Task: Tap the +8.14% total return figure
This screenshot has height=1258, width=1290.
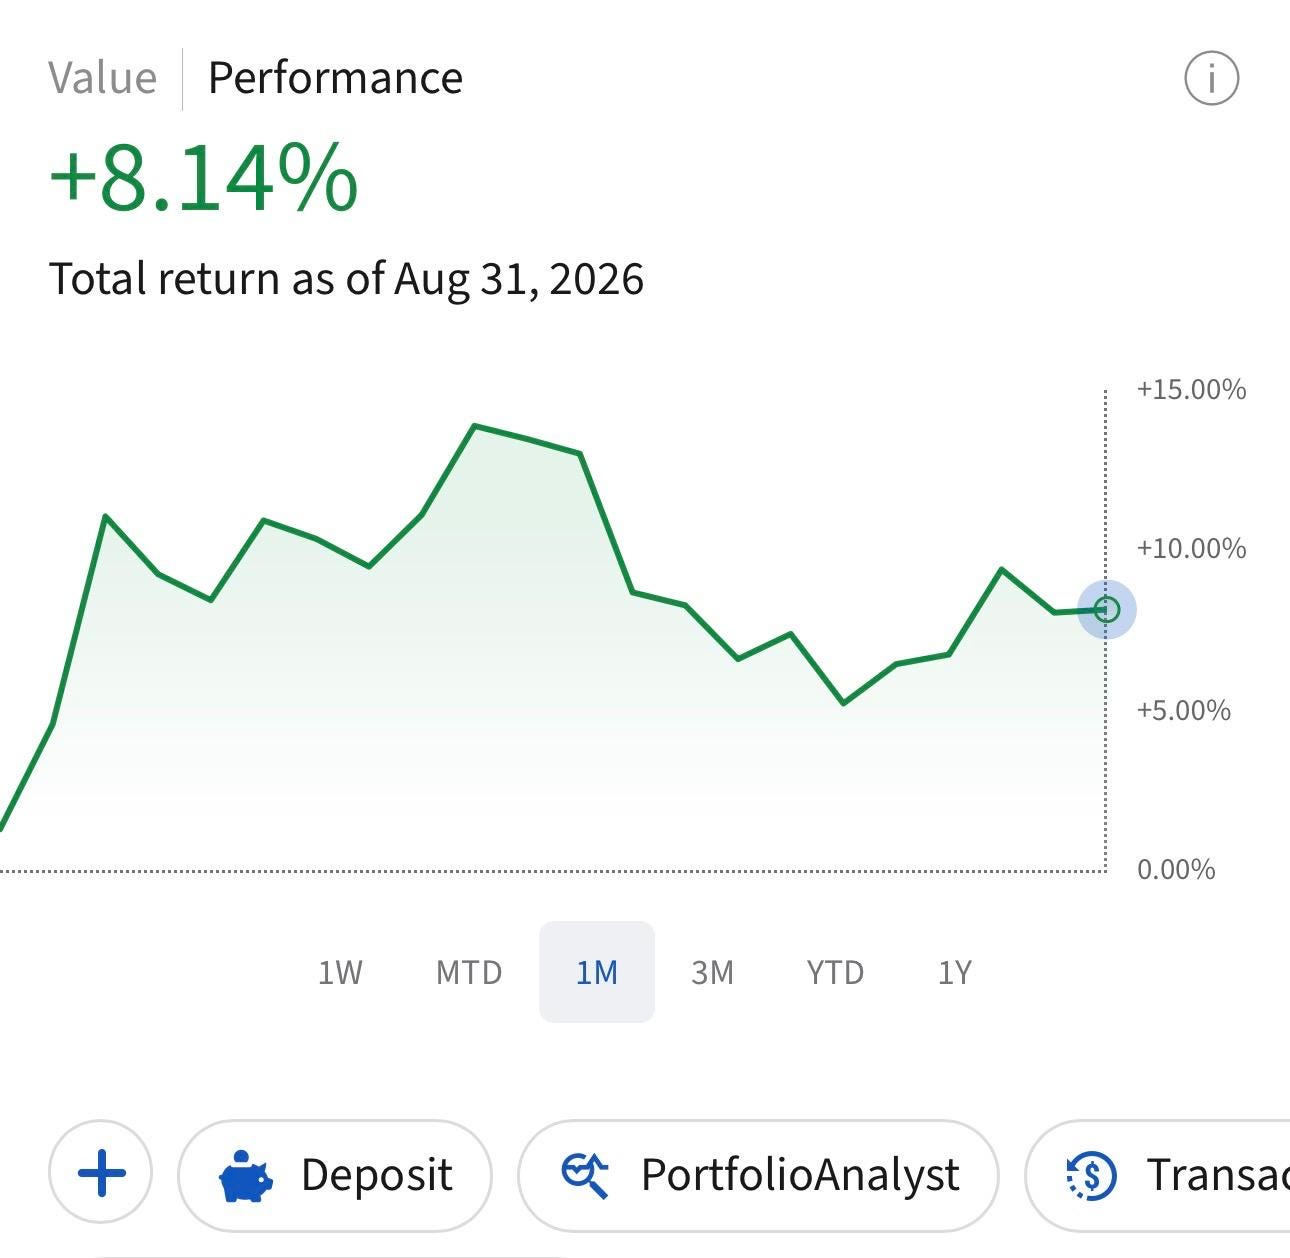Action: pos(203,178)
